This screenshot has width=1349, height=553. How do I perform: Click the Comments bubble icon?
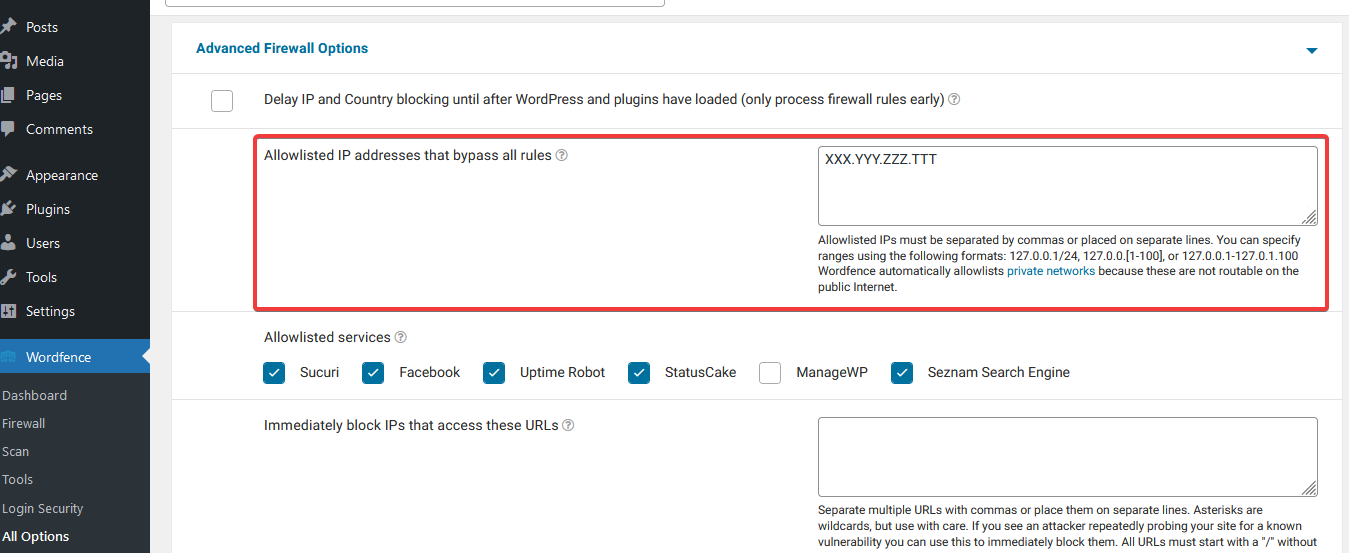pos(7,129)
